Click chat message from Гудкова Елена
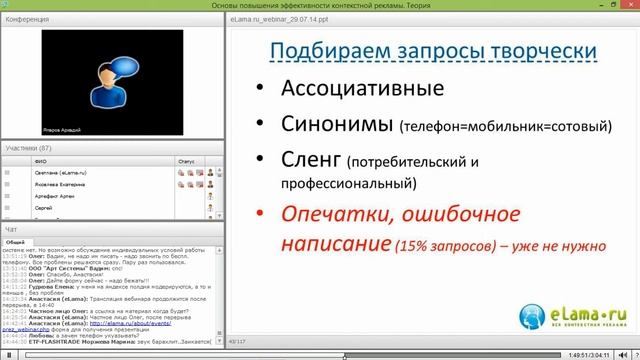The image size is (640, 360). pyautogui.click(x=107, y=290)
